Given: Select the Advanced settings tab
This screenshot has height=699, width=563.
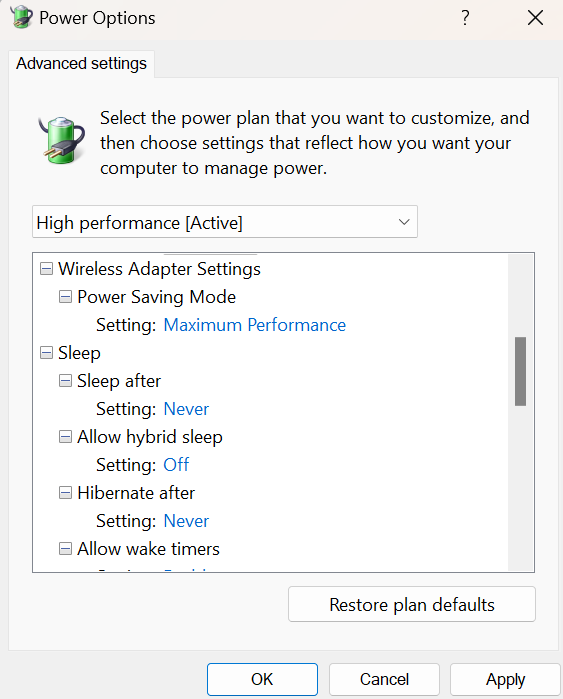Looking at the screenshot, I should tap(82, 64).
